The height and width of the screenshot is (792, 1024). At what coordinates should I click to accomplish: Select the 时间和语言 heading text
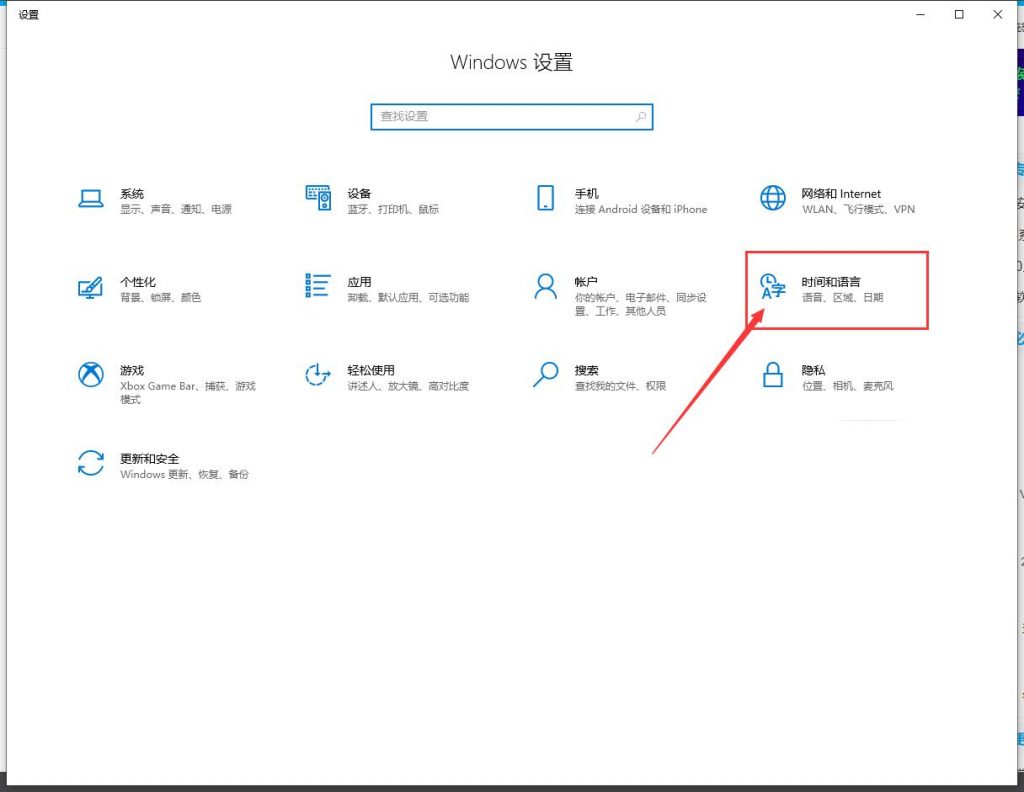tap(831, 282)
